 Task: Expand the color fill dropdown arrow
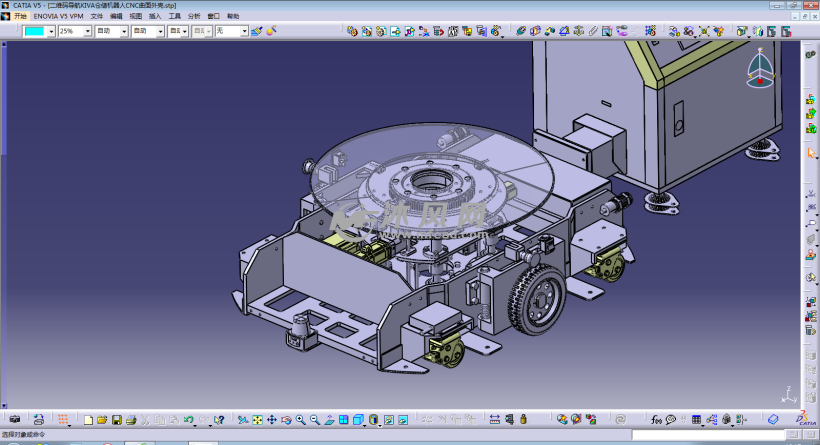point(51,31)
